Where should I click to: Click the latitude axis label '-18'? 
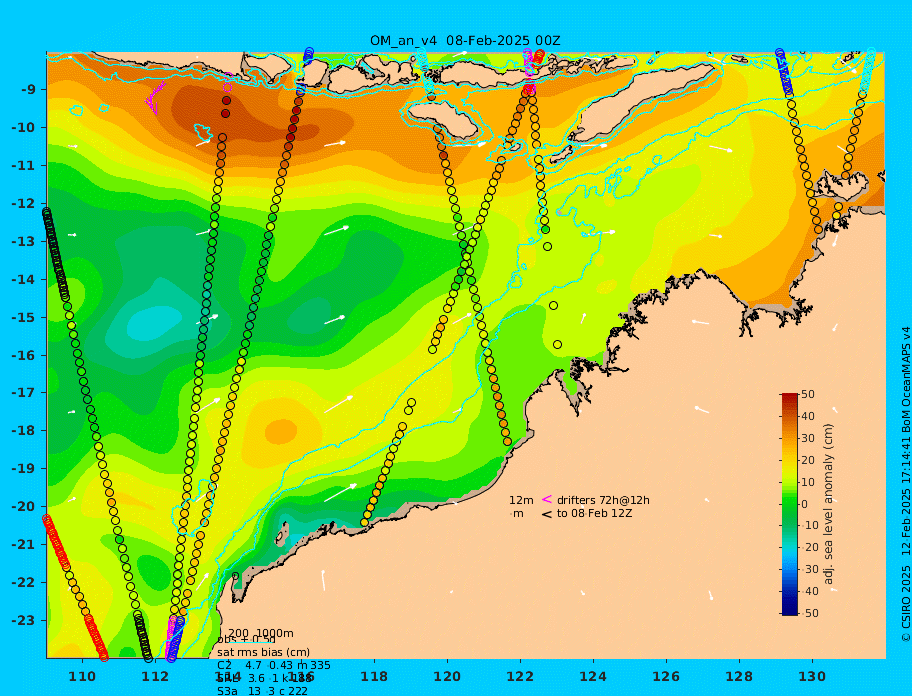[24, 430]
